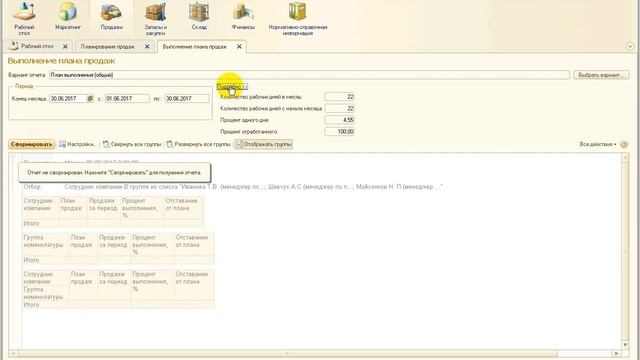Click horizontal scrollbar left arrow
Viewport: 640px width, 360px height.
click(13, 353)
